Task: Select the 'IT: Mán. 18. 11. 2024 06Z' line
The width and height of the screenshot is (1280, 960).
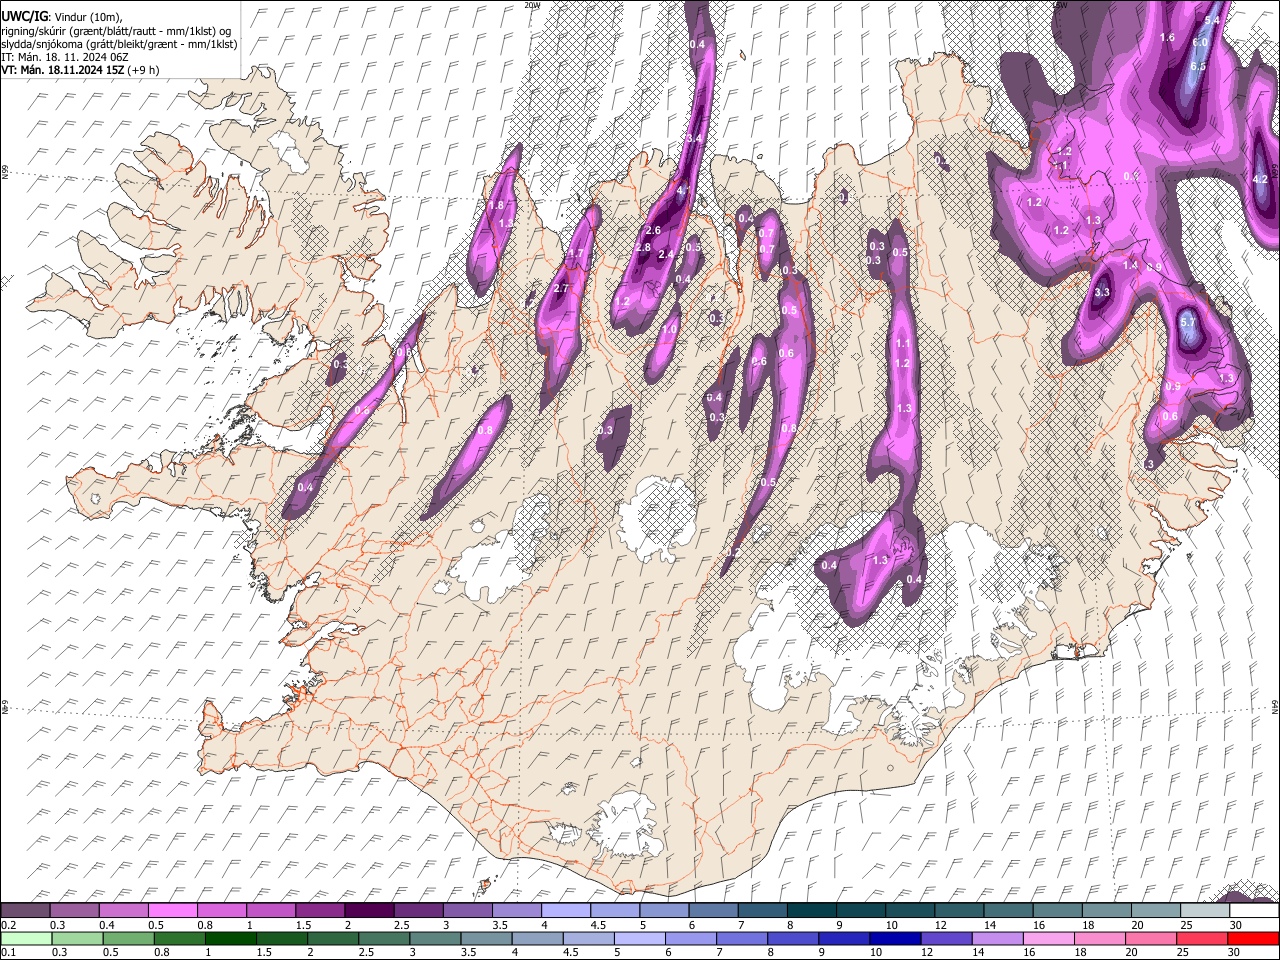Action: [64, 57]
